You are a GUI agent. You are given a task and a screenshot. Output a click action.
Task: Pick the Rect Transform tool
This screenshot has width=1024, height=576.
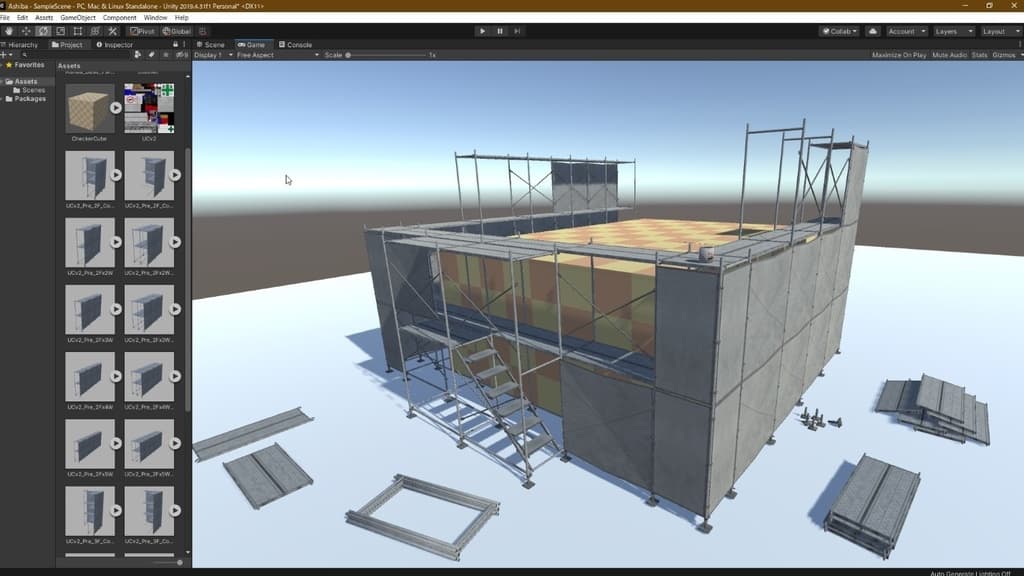pos(77,31)
